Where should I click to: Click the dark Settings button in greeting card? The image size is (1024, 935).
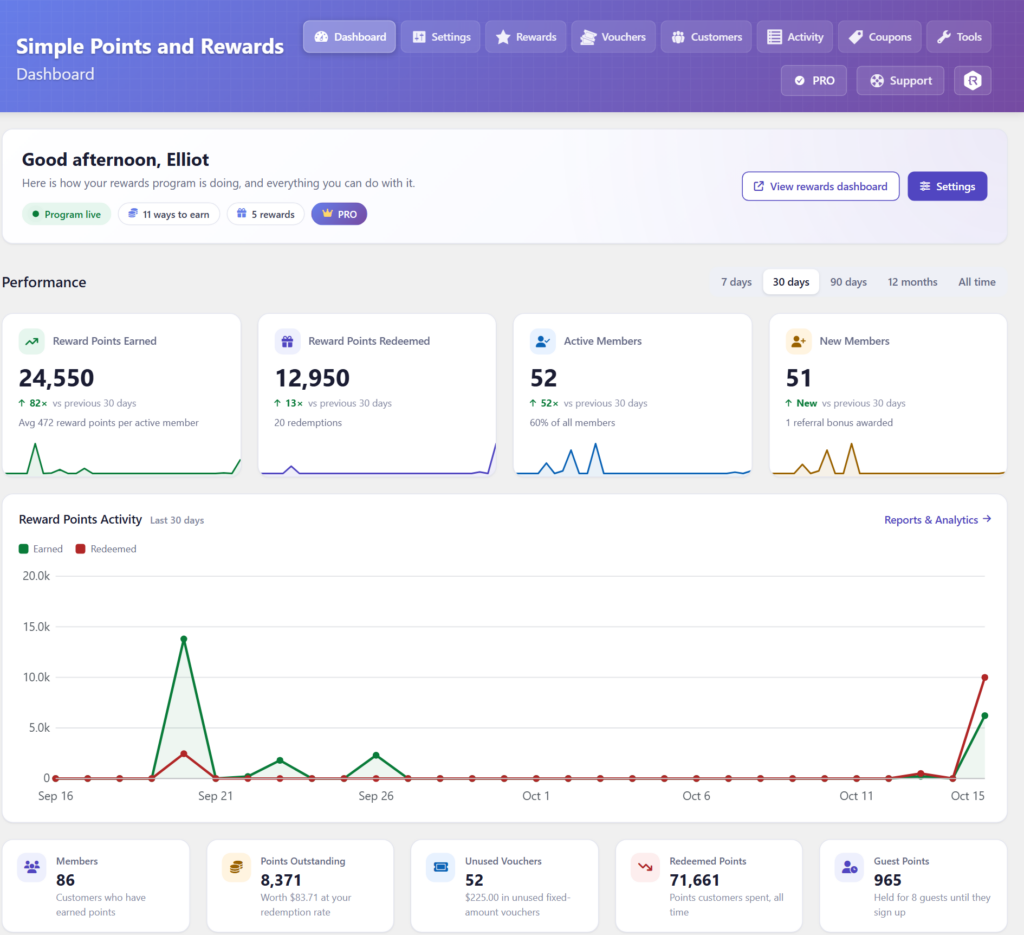[947, 186]
